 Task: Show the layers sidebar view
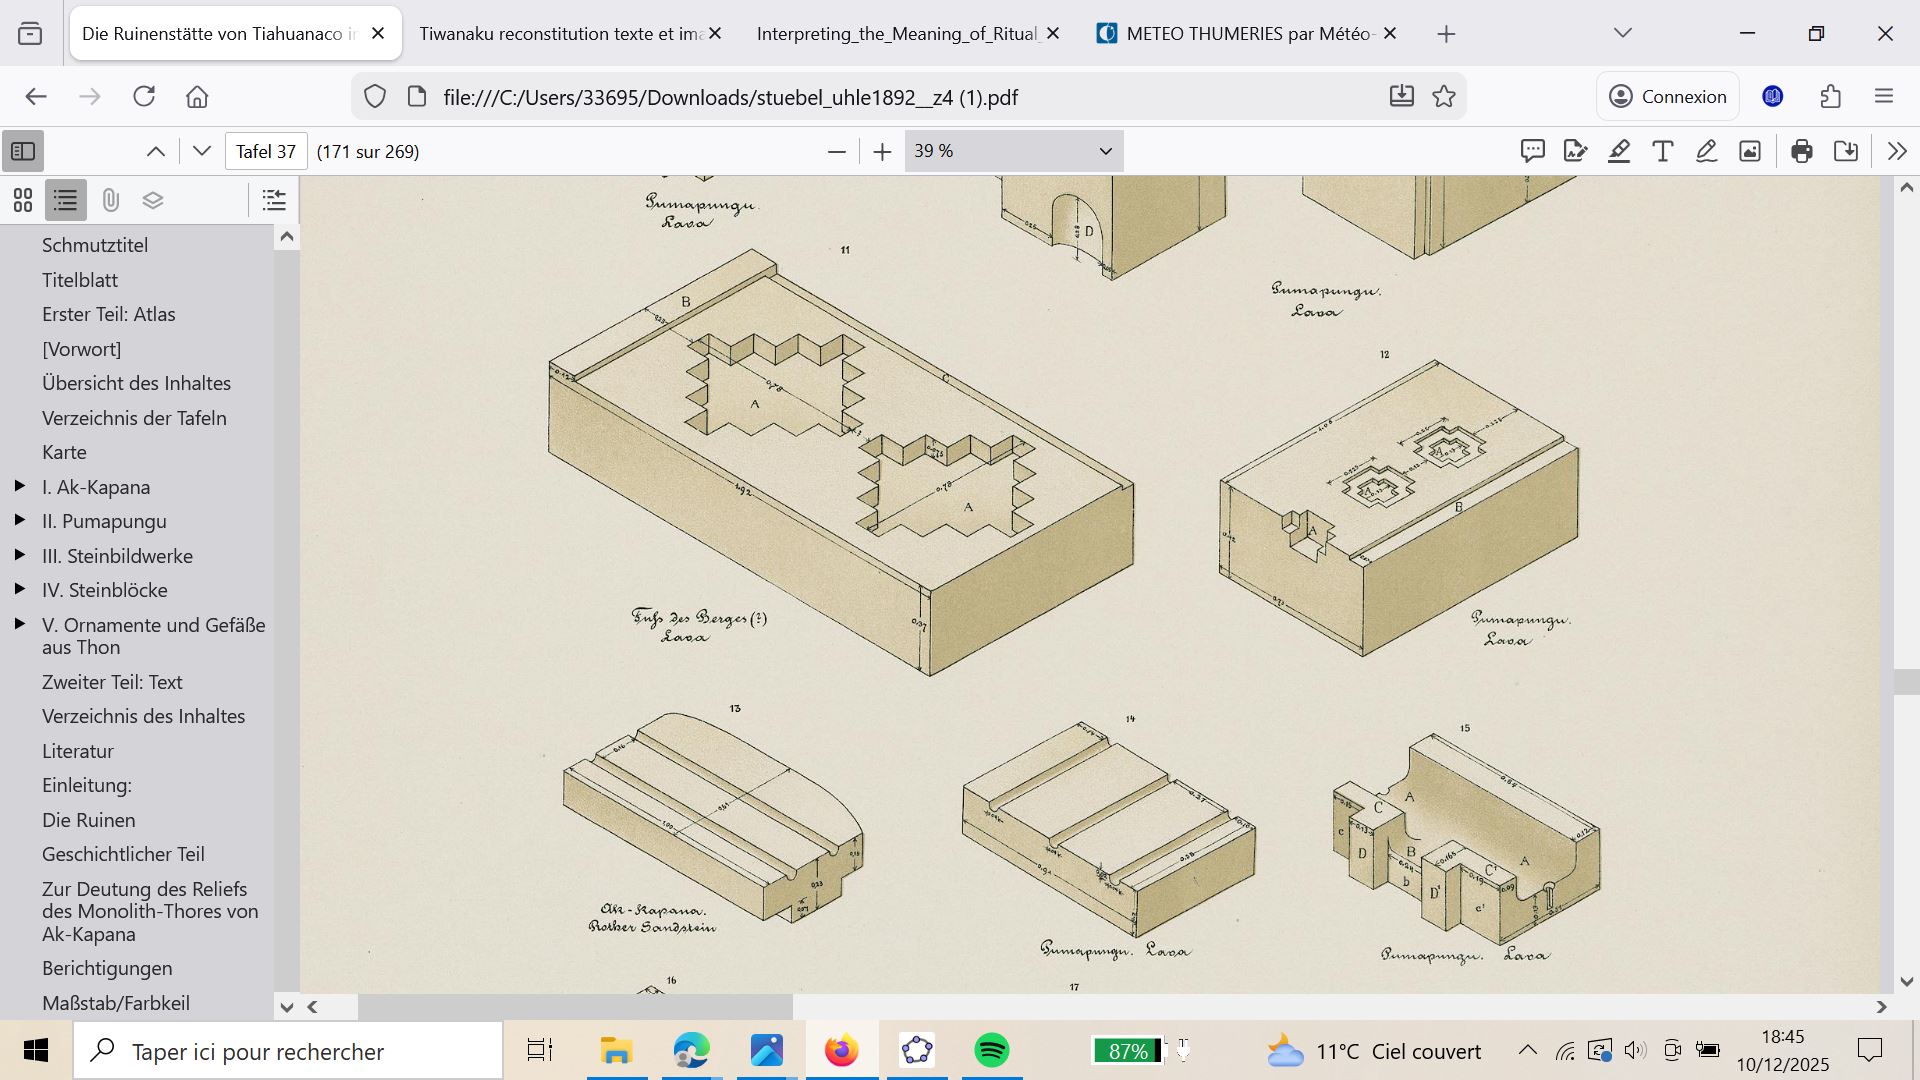(153, 200)
